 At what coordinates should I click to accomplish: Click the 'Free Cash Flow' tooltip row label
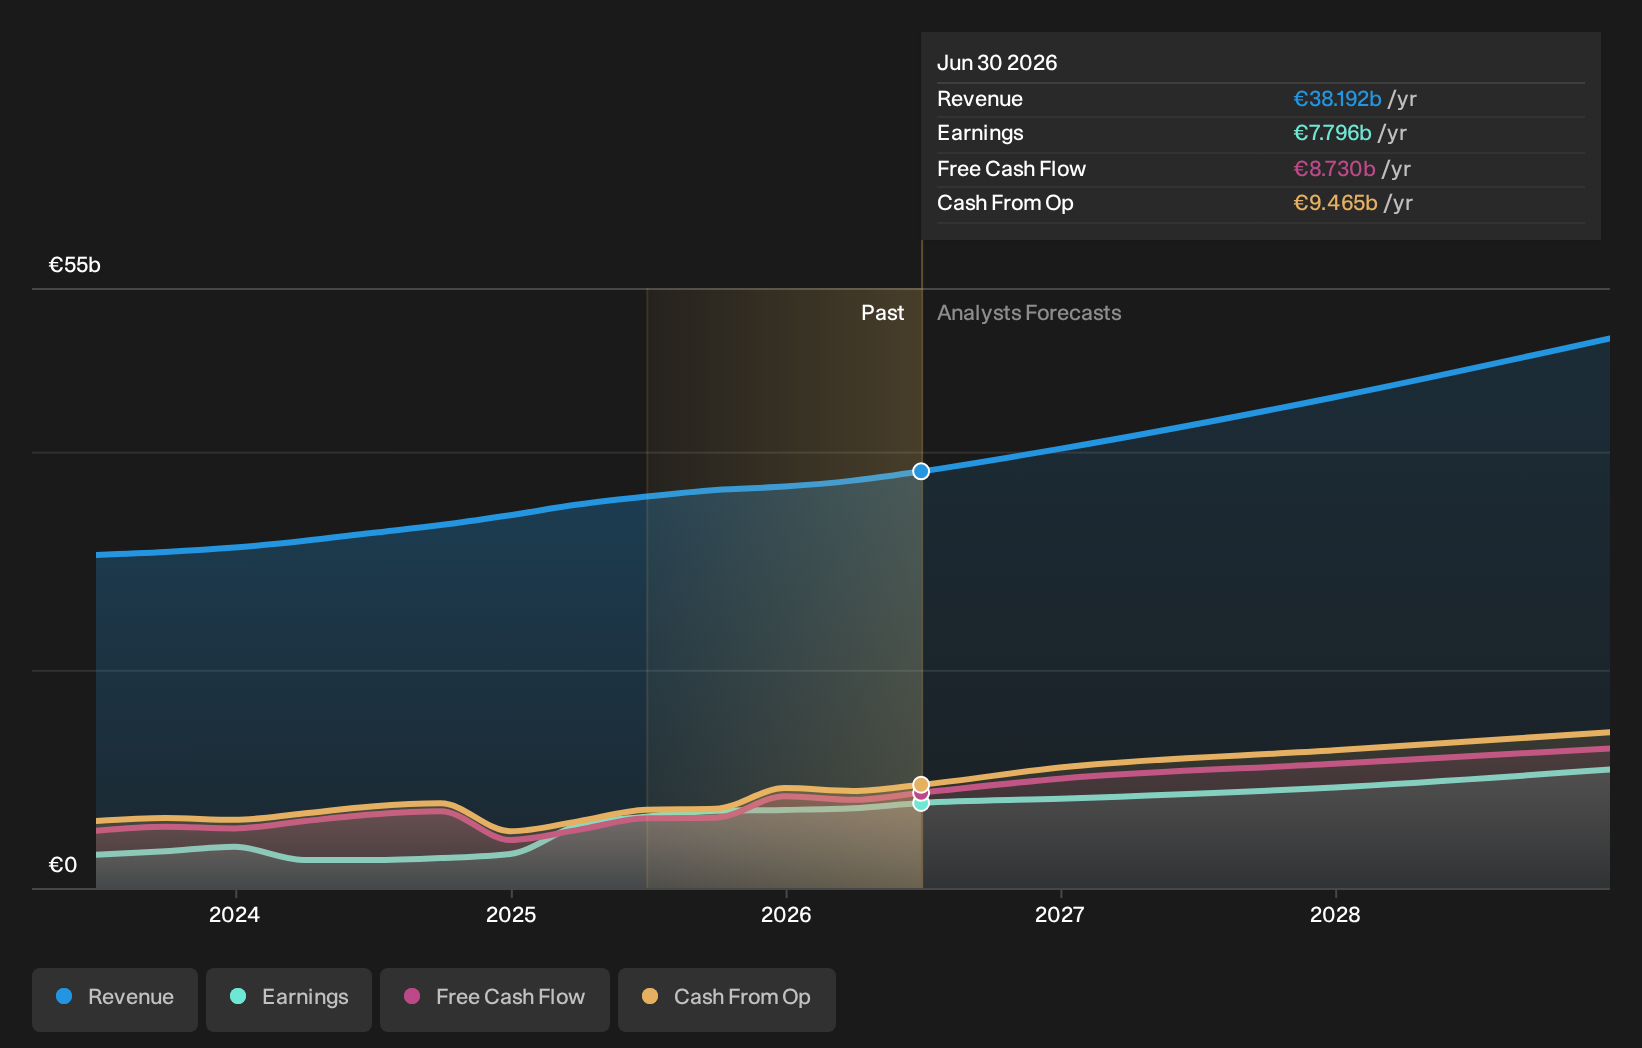point(1011,169)
